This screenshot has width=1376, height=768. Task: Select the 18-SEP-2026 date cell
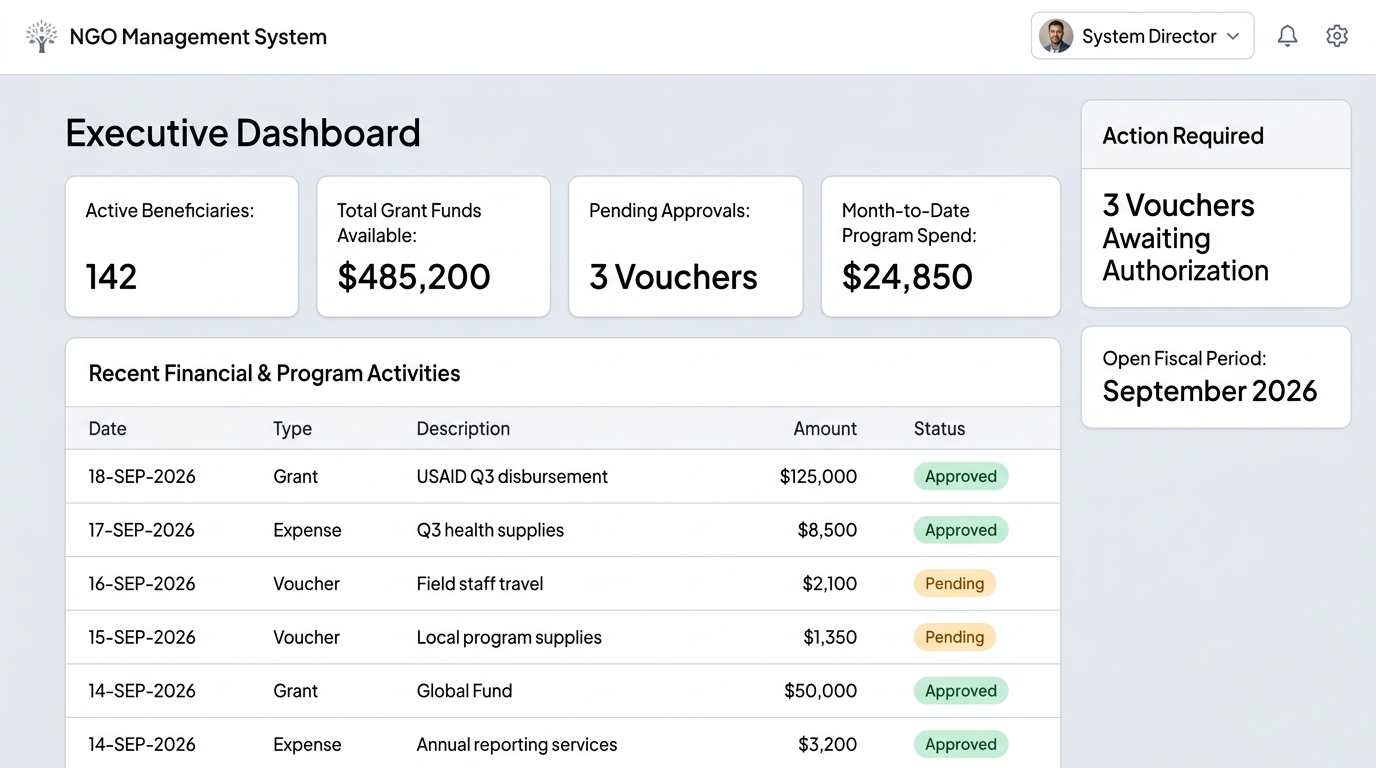[x=142, y=477]
